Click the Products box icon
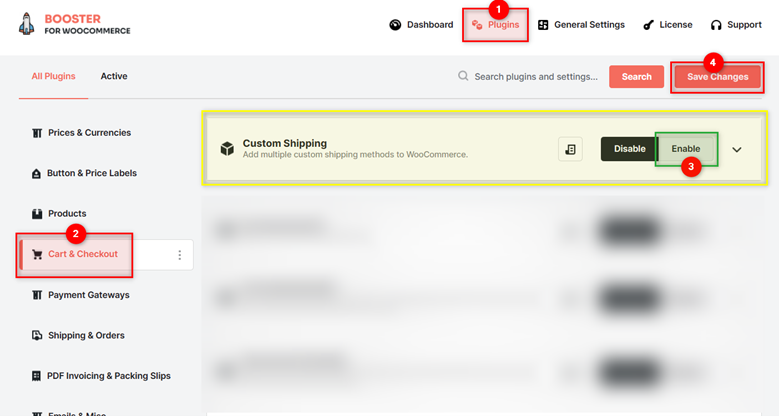The width and height of the screenshot is (779, 416). (x=37, y=214)
